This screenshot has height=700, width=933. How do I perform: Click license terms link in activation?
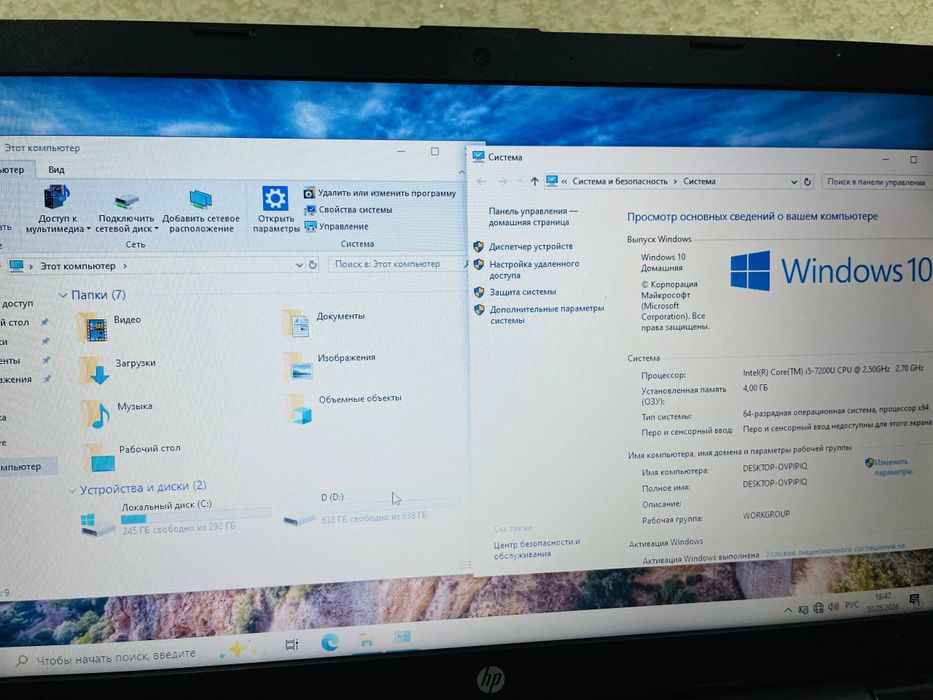pos(835,550)
